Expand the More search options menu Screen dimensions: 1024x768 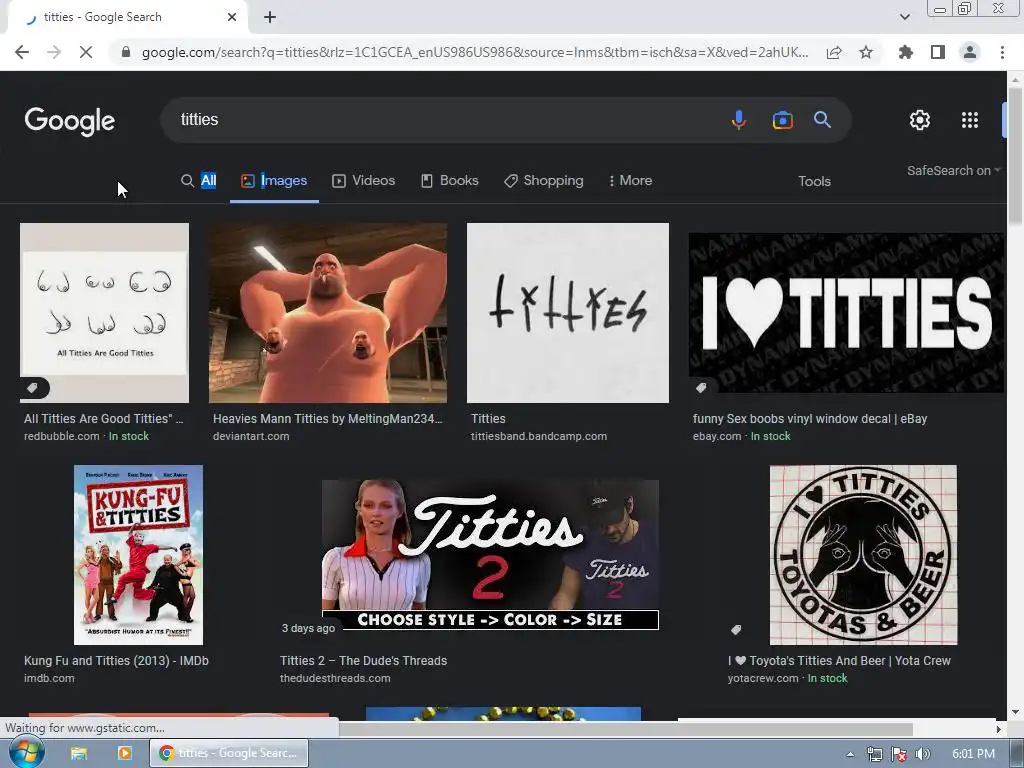point(630,181)
